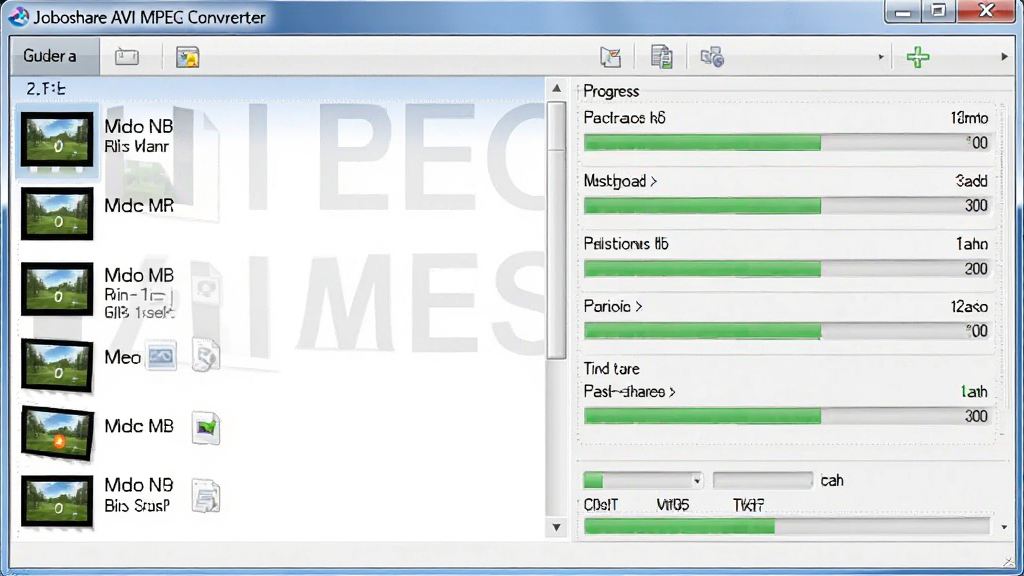Click the Guder a toolbar button
1024x576 pixels.
[x=55, y=56]
